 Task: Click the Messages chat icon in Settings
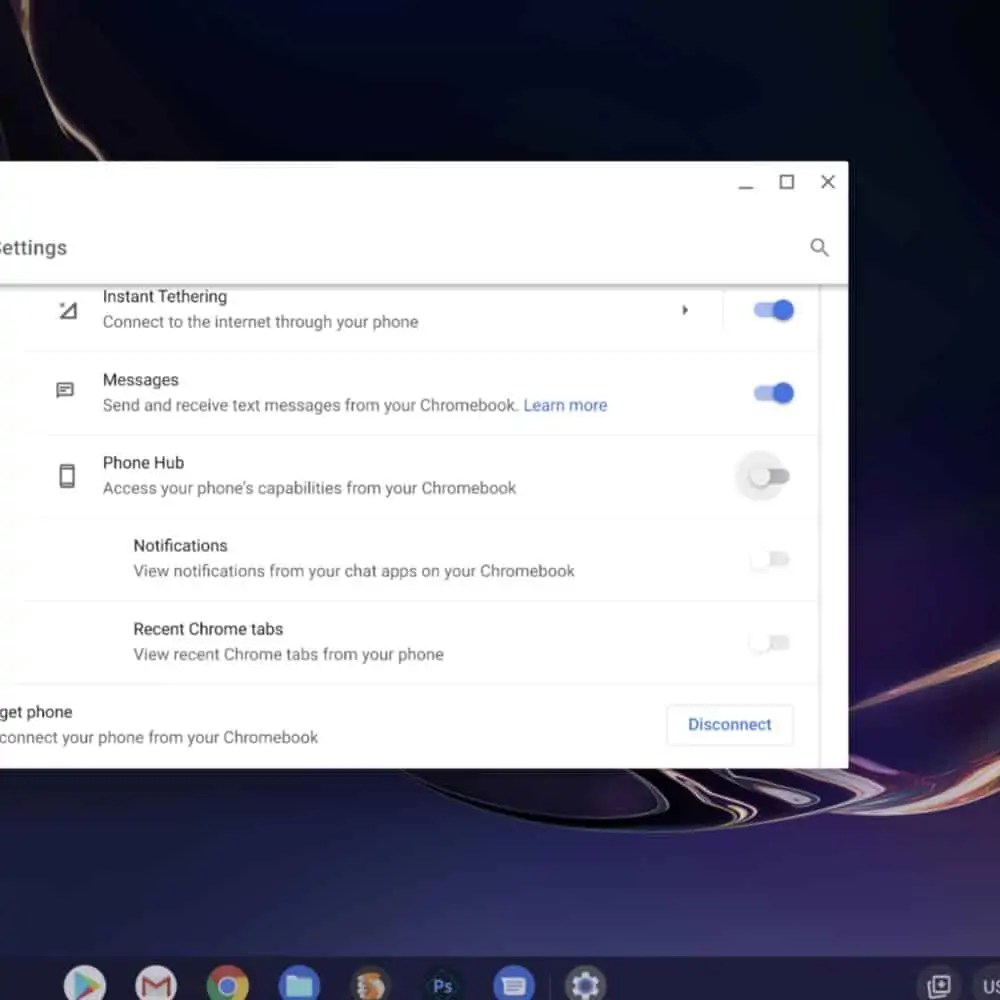pyautogui.click(x=65, y=389)
